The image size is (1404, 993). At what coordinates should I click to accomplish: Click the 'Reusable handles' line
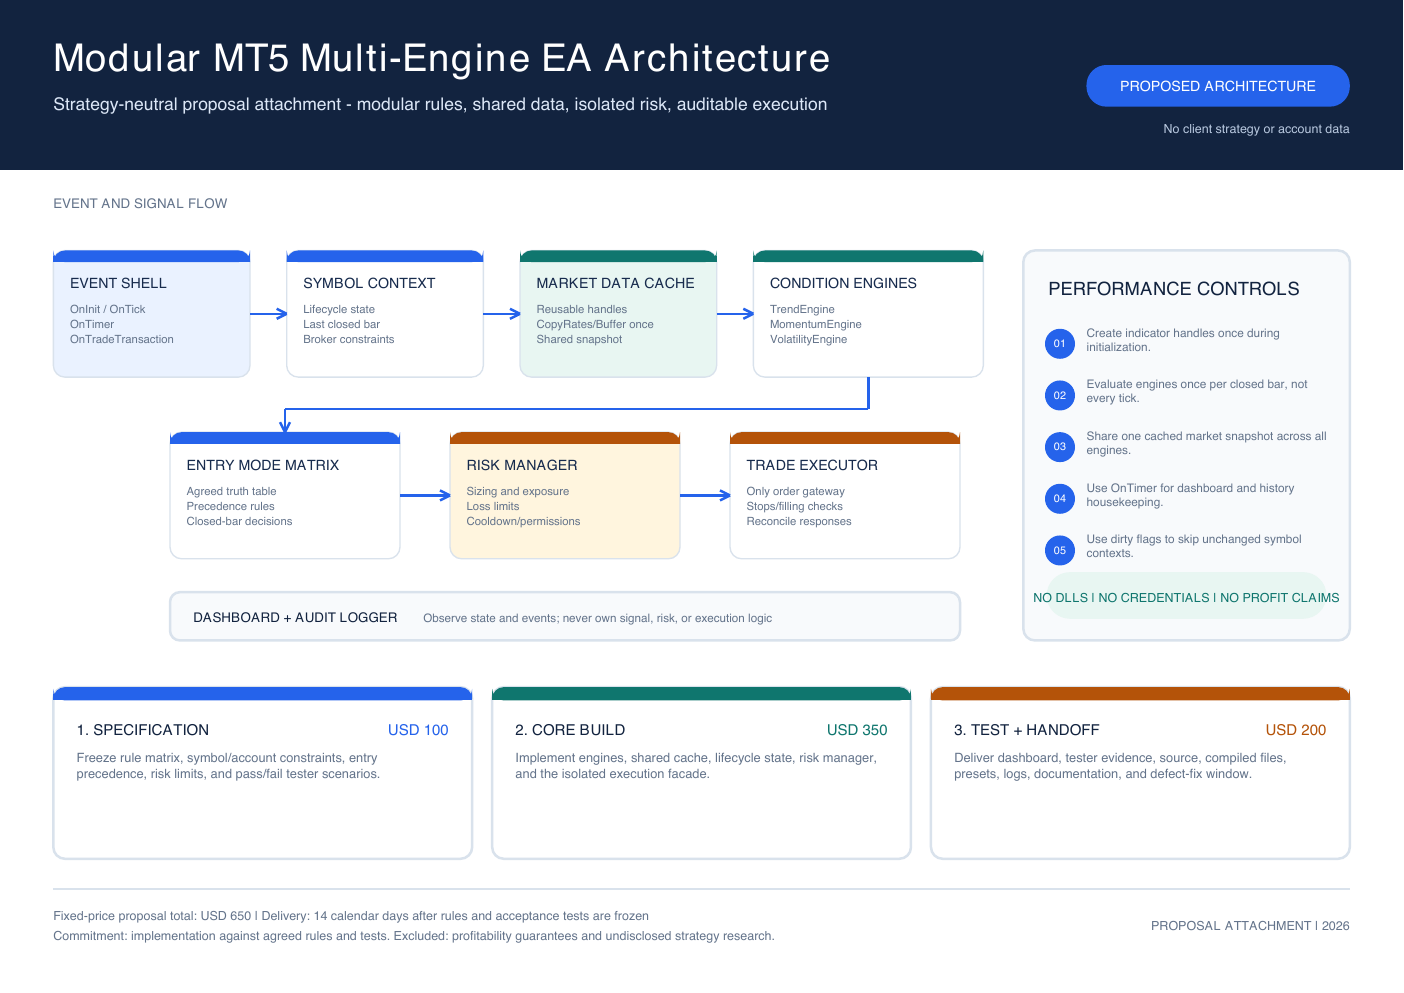(x=582, y=309)
